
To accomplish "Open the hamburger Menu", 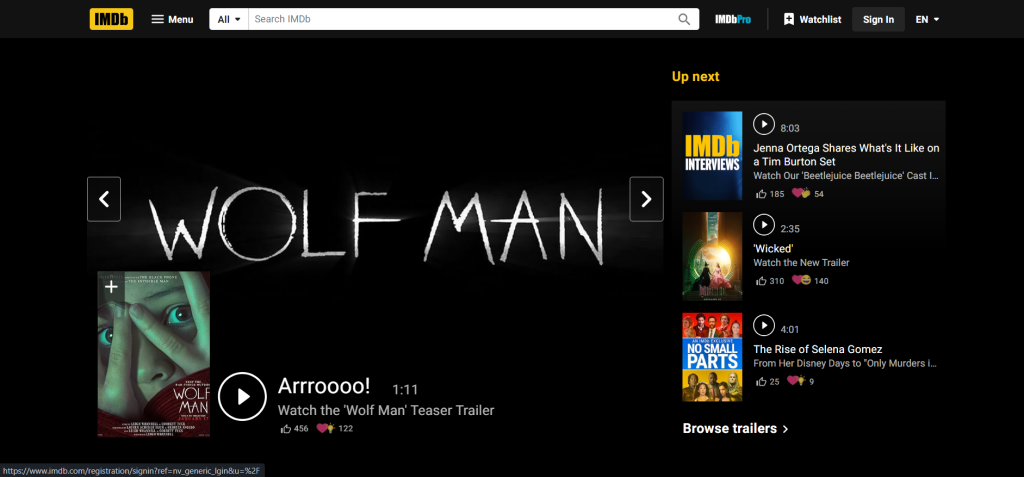I will pos(172,19).
